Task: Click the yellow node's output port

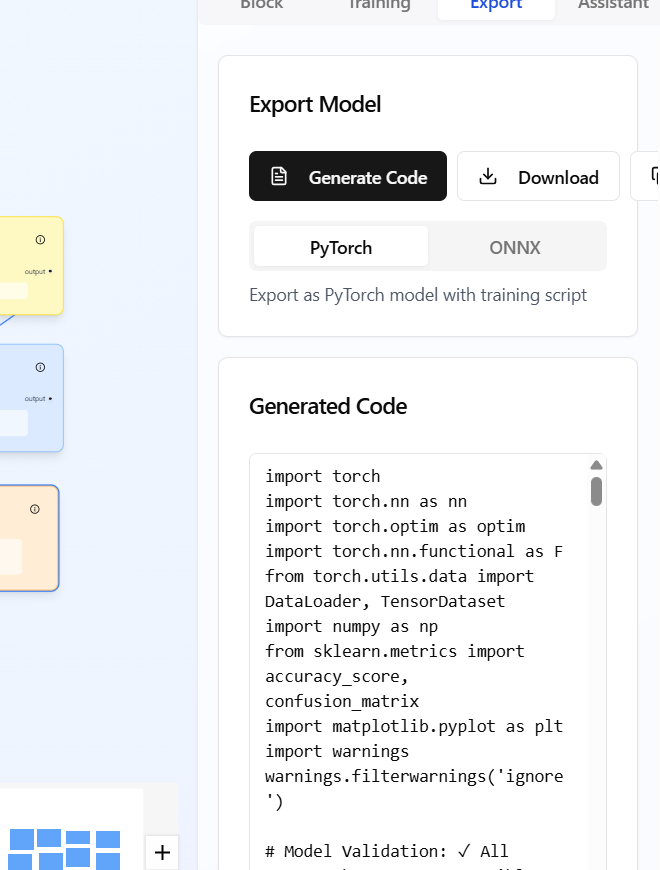Action: point(50,271)
